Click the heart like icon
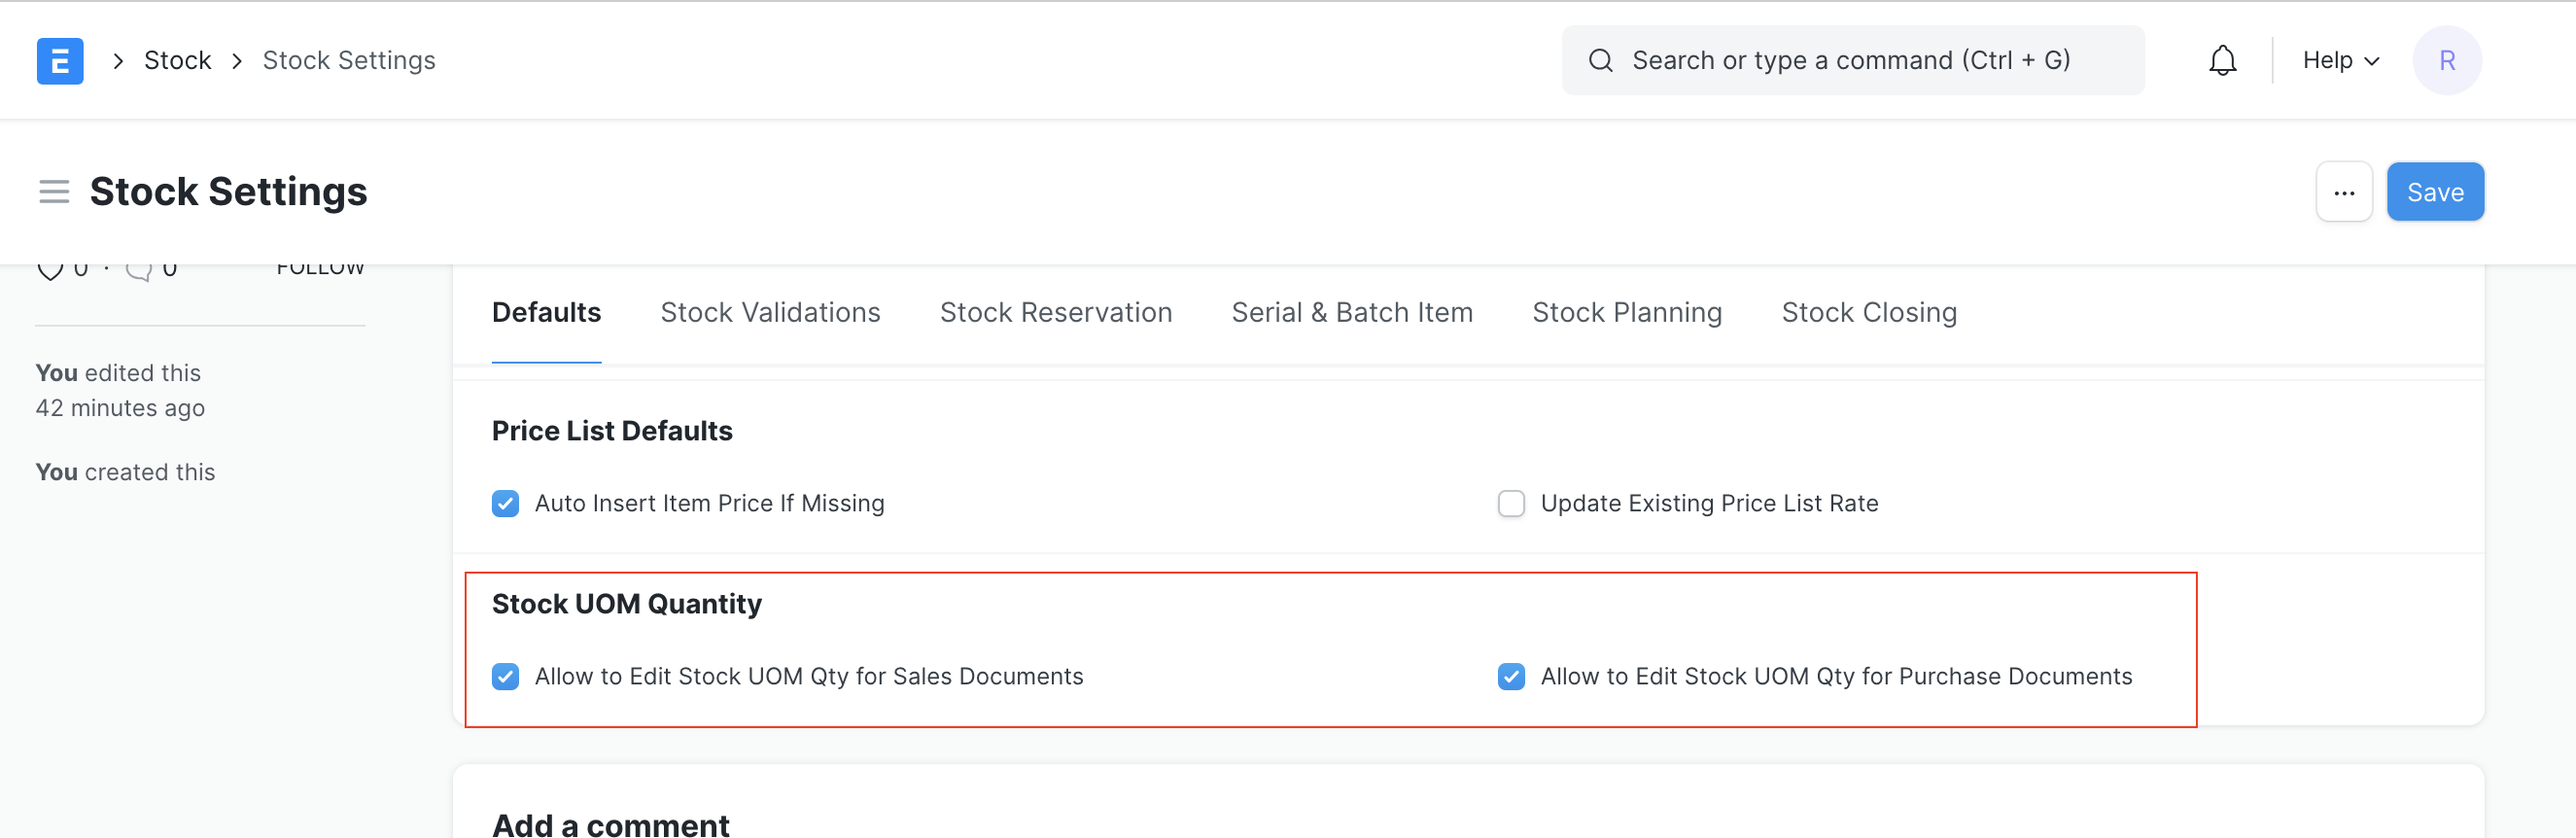This screenshot has width=2576, height=838. [50, 269]
